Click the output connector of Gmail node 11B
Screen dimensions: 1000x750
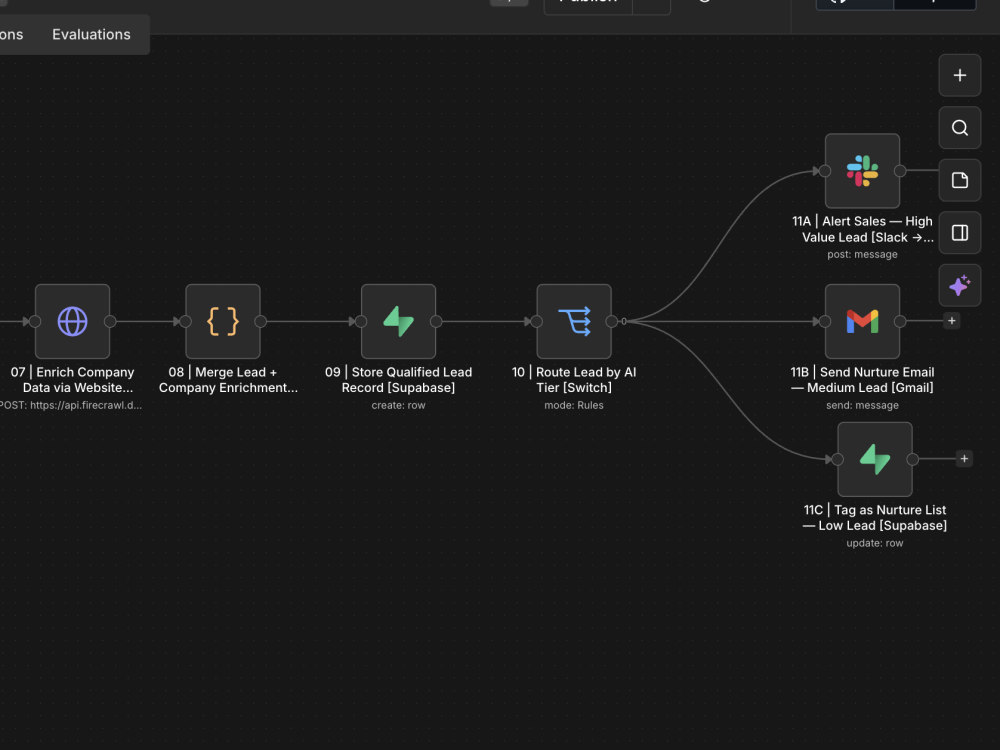pyautogui.click(x=900, y=321)
